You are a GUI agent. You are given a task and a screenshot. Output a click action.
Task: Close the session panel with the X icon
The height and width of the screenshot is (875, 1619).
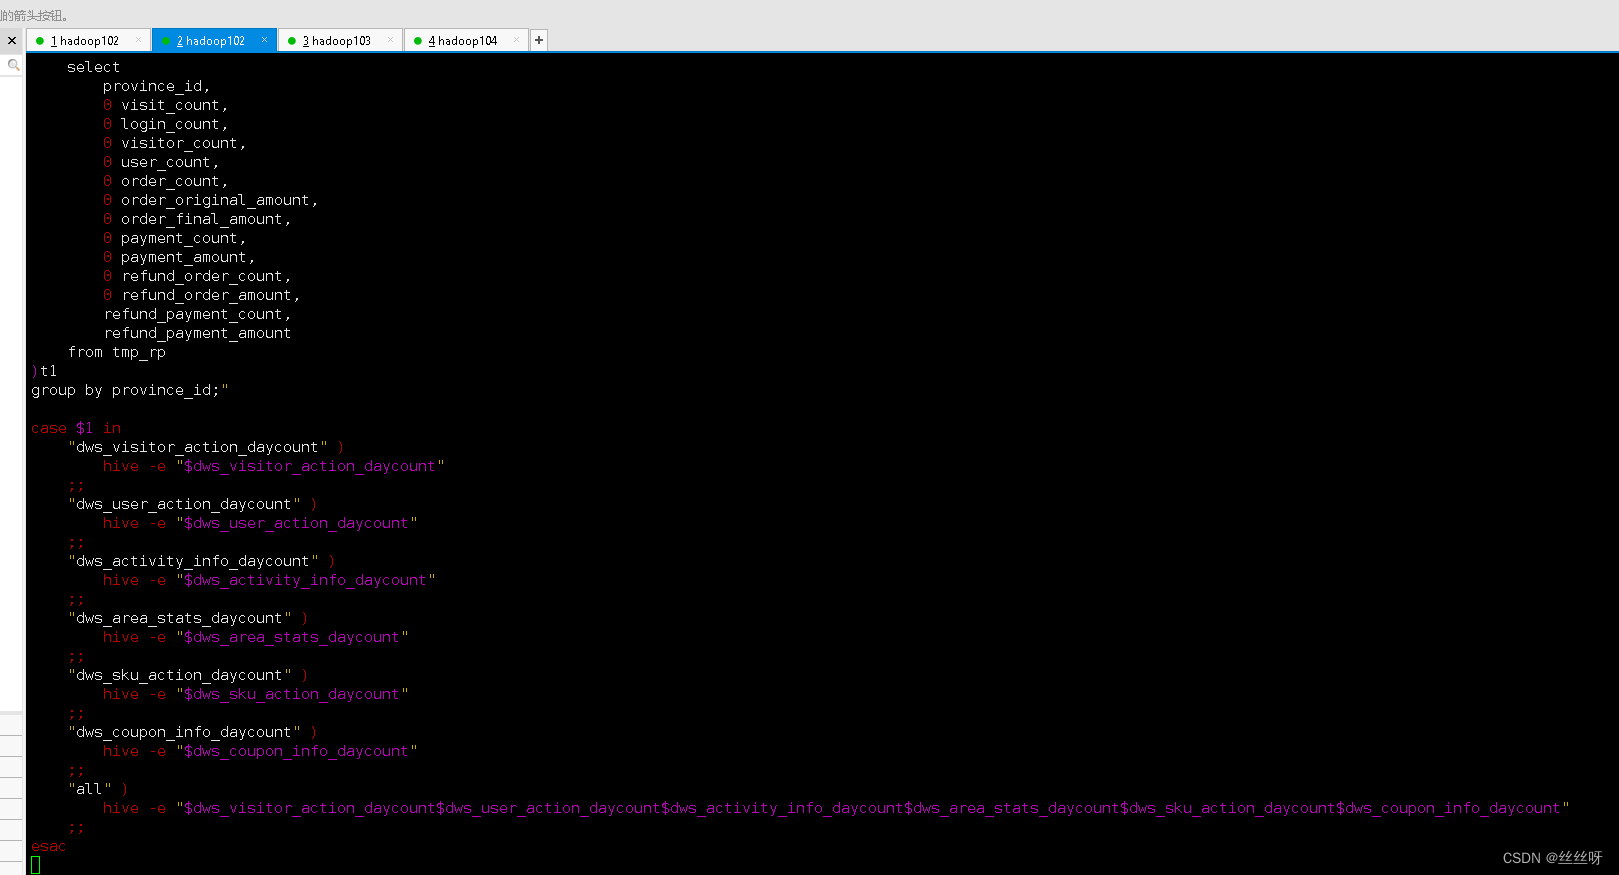pyautogui.click(x=12, y=41)
